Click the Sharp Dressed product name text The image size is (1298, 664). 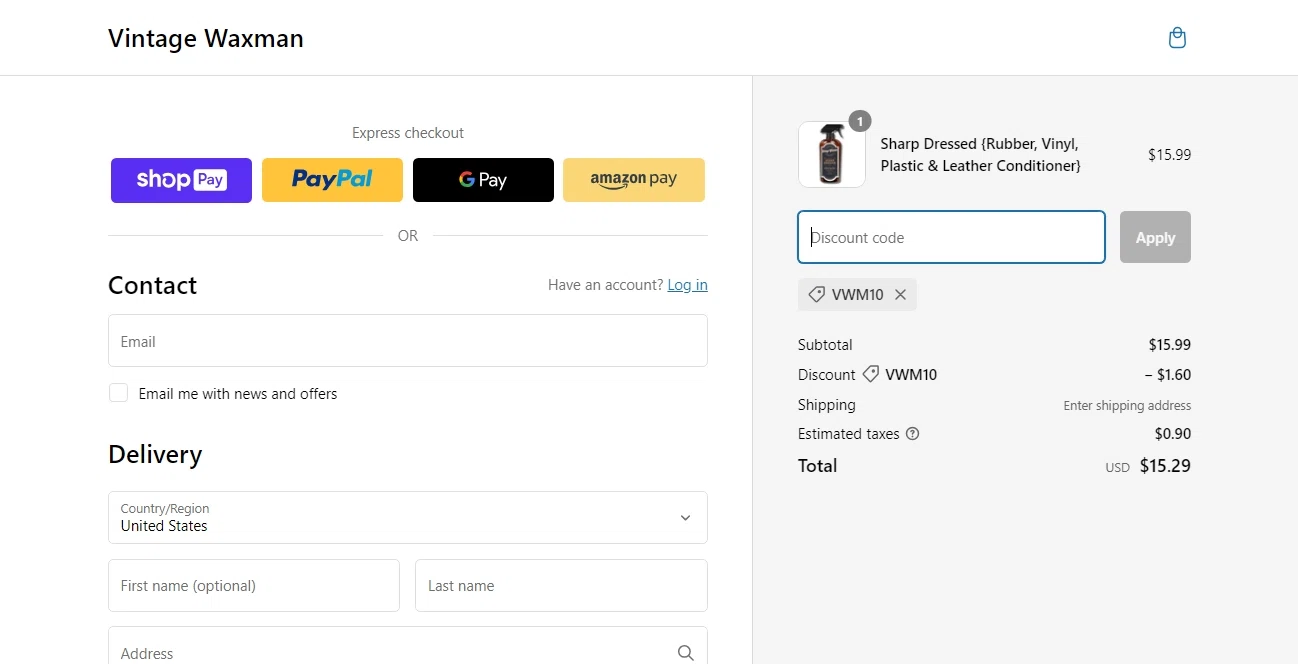tap(980, 155)
